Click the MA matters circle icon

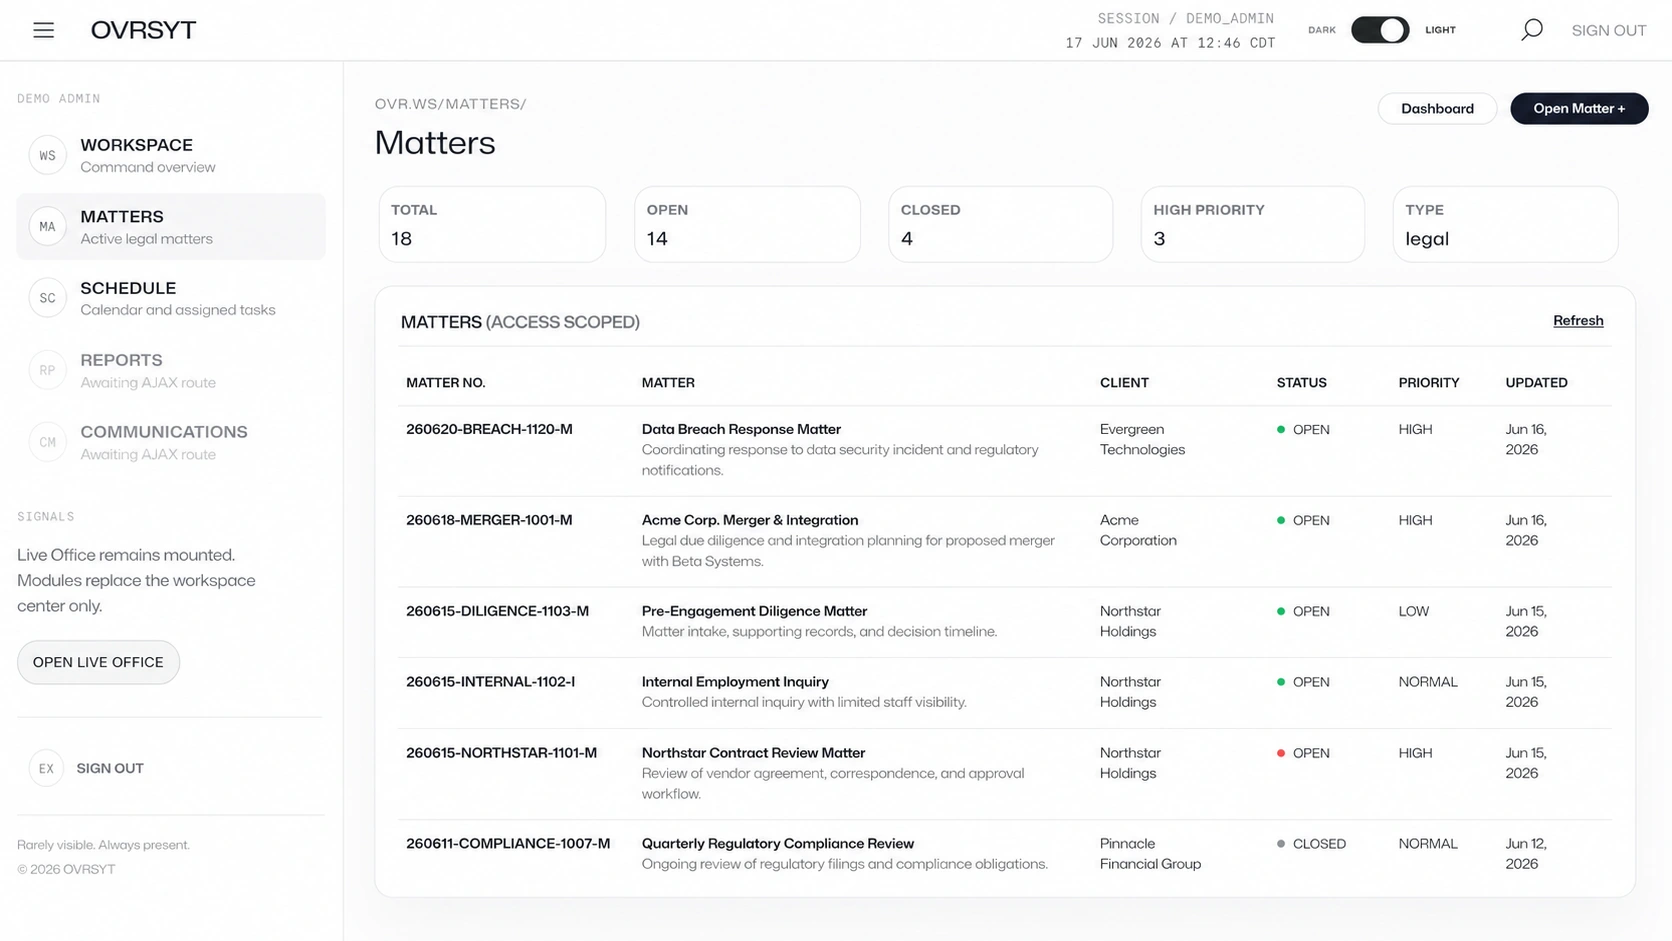(x=47, y=227)
